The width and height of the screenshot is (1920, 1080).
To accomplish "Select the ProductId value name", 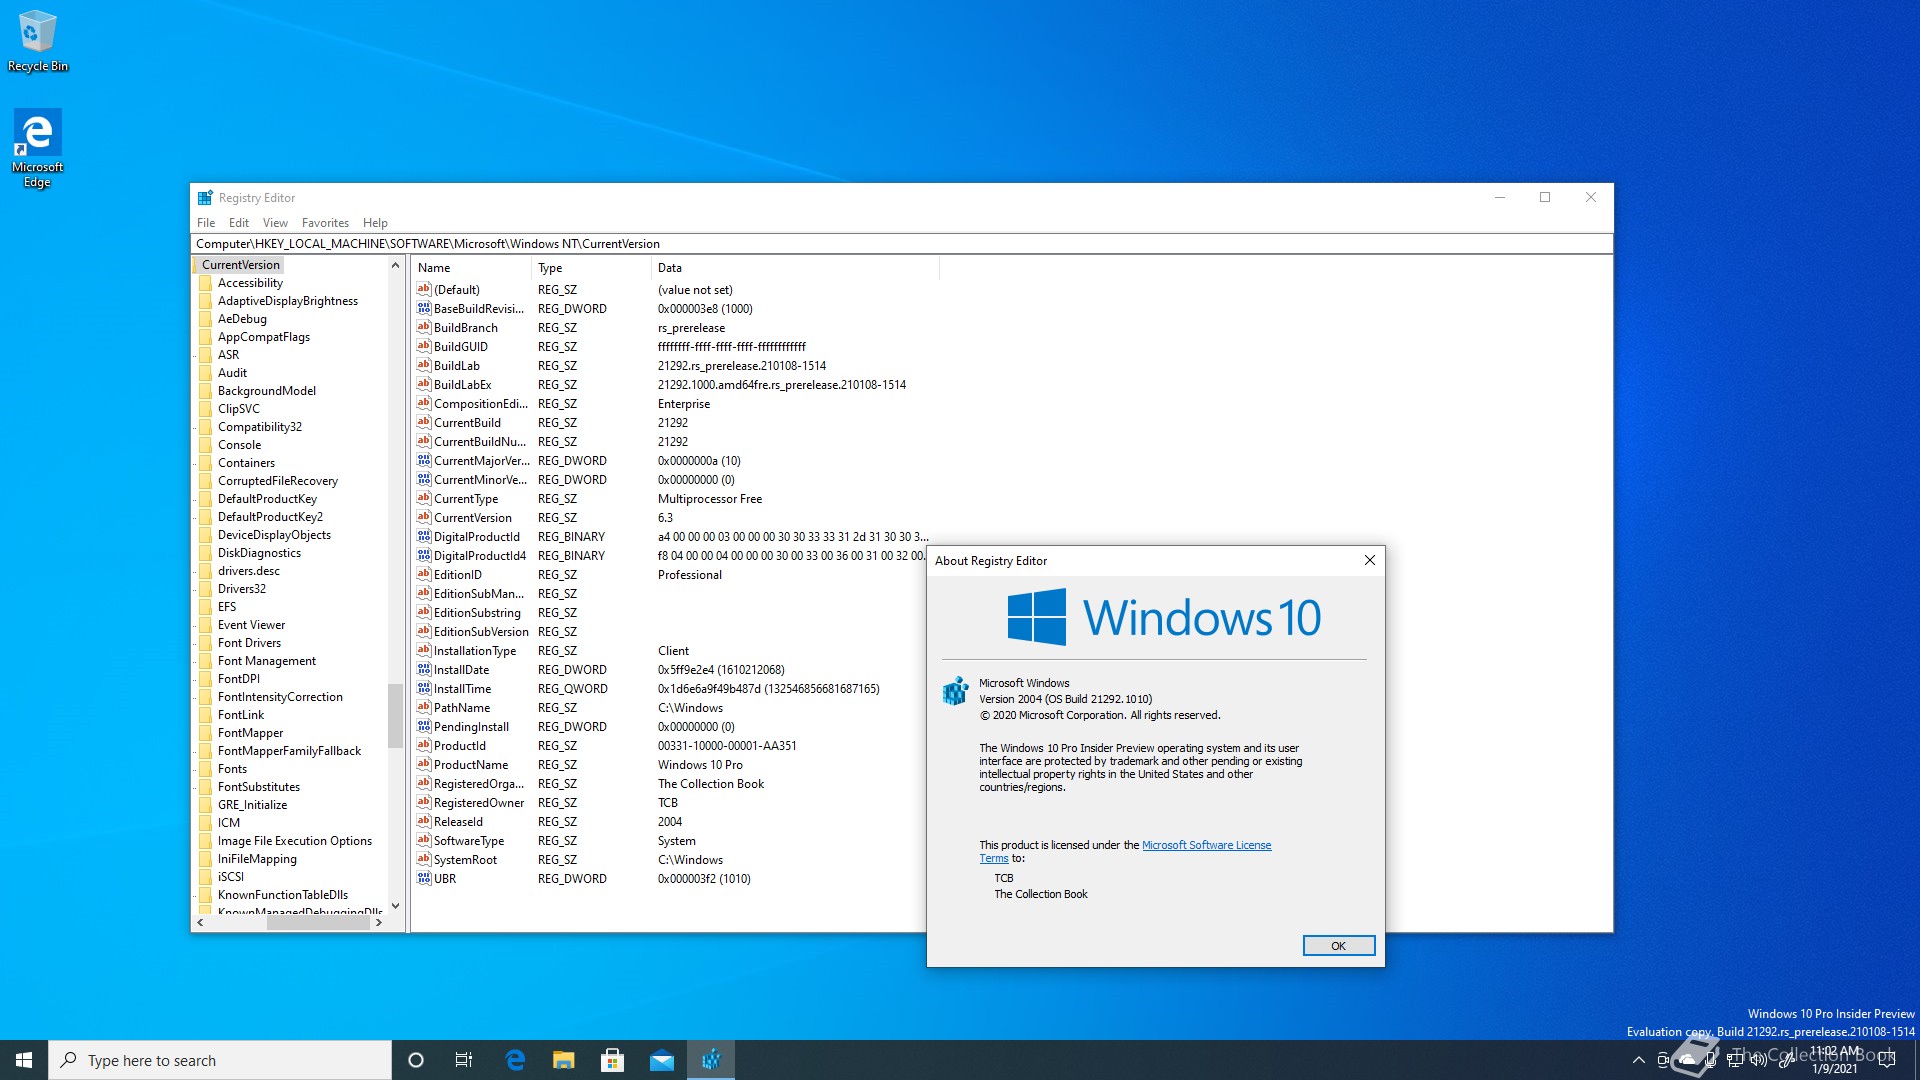I will [x=459, y=746].
